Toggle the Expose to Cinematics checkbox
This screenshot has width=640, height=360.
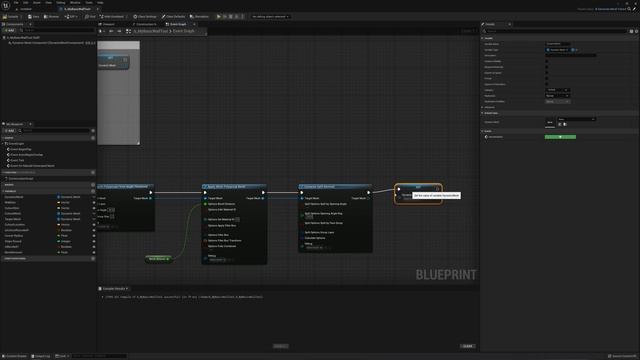[x=547, y=84]
